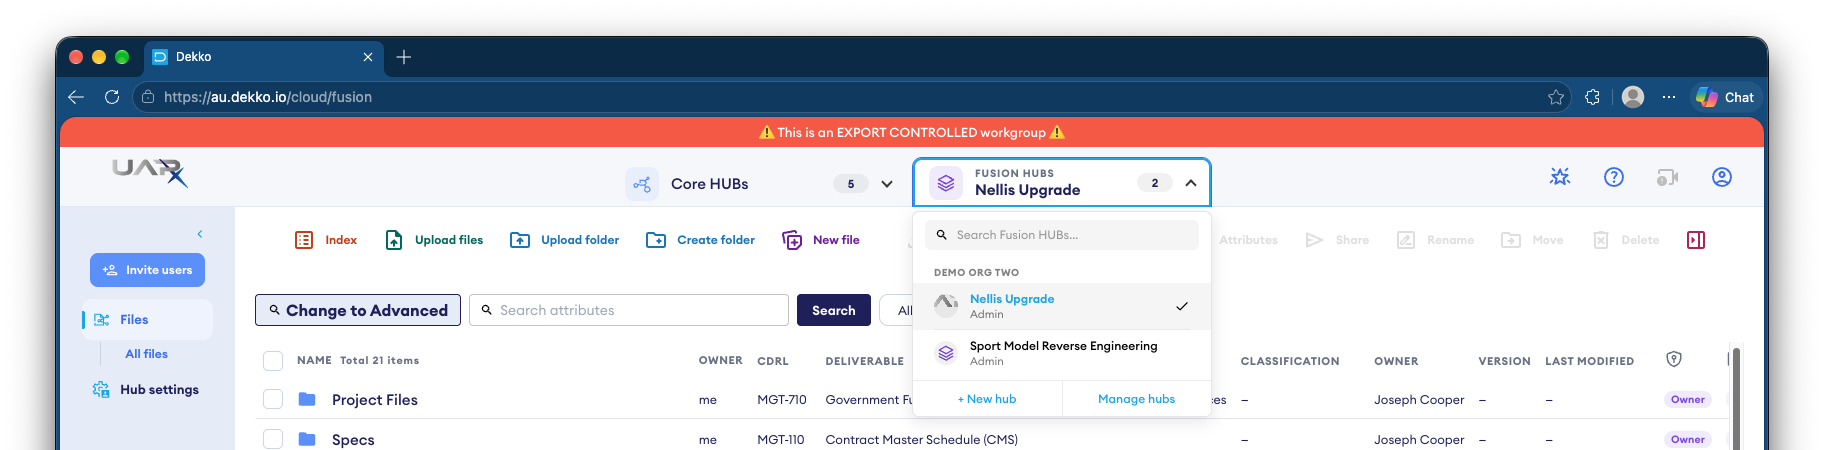The image size is (1824, 450).
Task: Click the UAR logo
Action: click(x=150, y=172)
